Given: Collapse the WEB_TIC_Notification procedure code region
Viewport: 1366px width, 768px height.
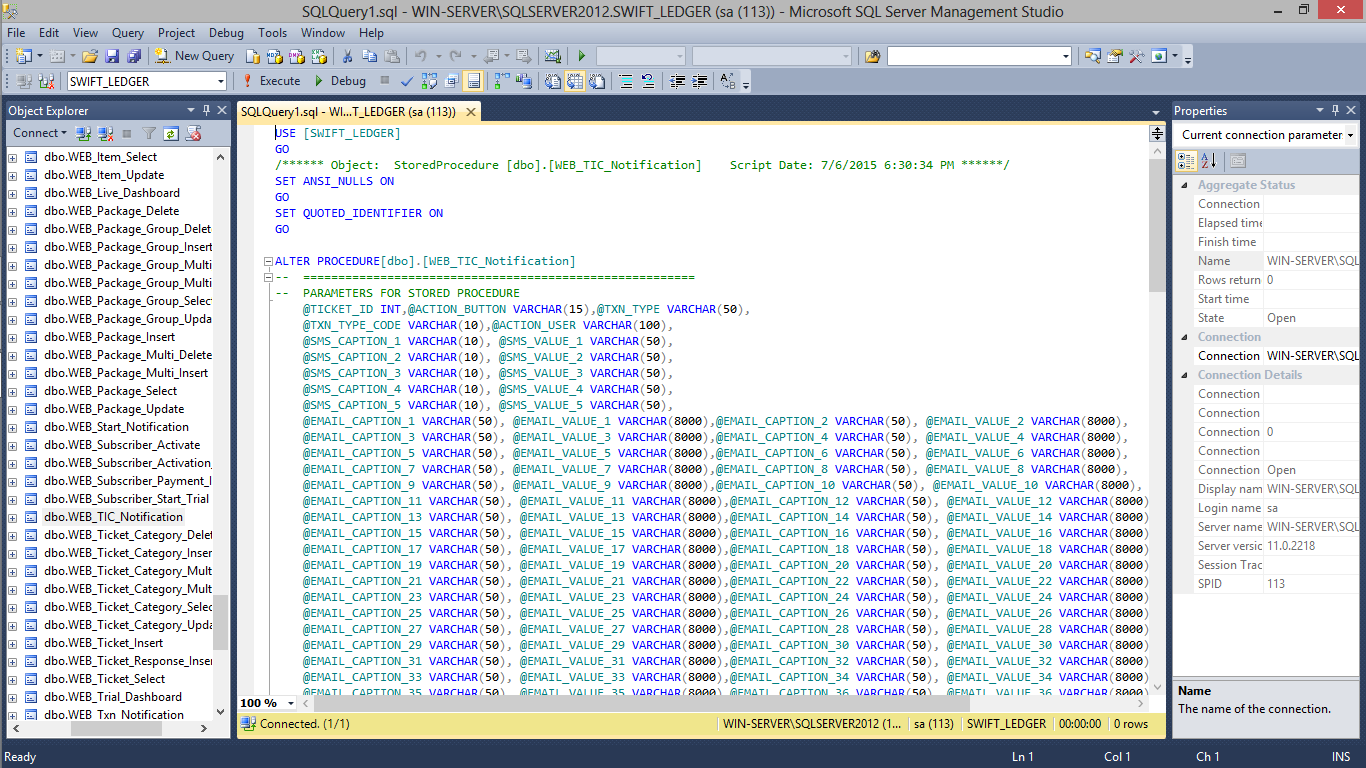Looking at the screenshot, I should [267, 260].
